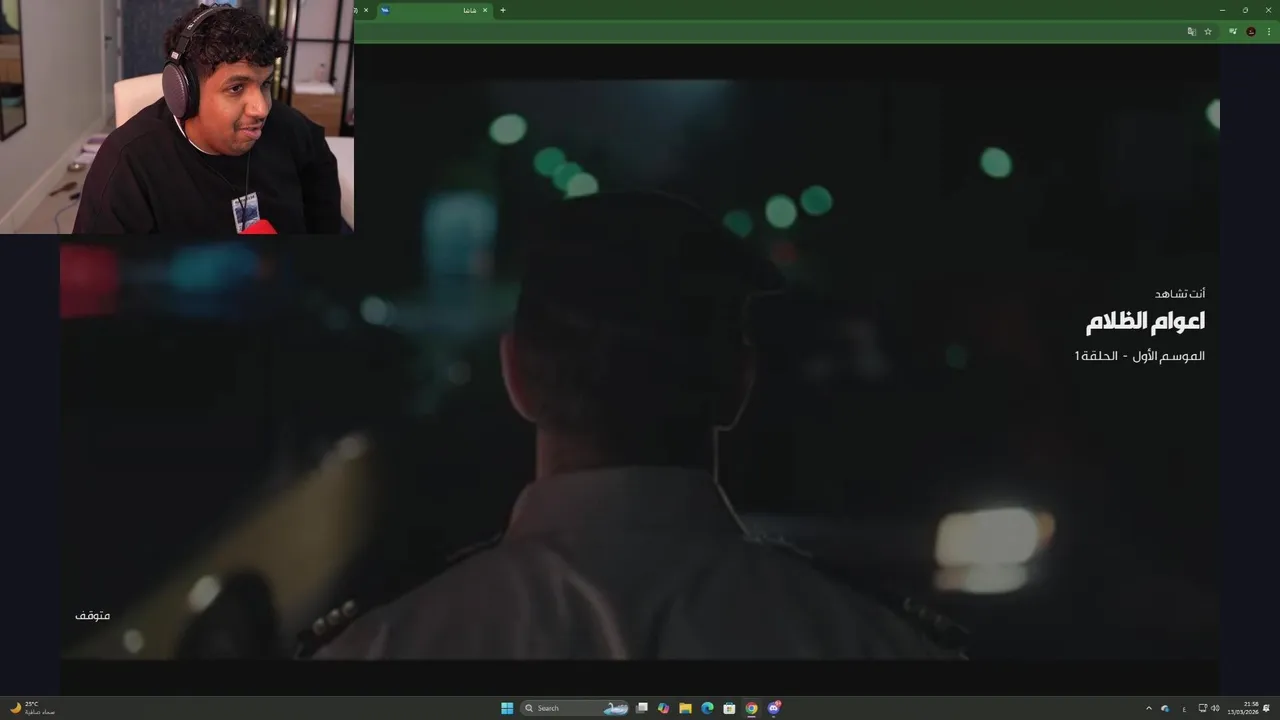Open the notifications bell icon
The width and height of the screenshot is (1280, 720).
coord(1266,708)
